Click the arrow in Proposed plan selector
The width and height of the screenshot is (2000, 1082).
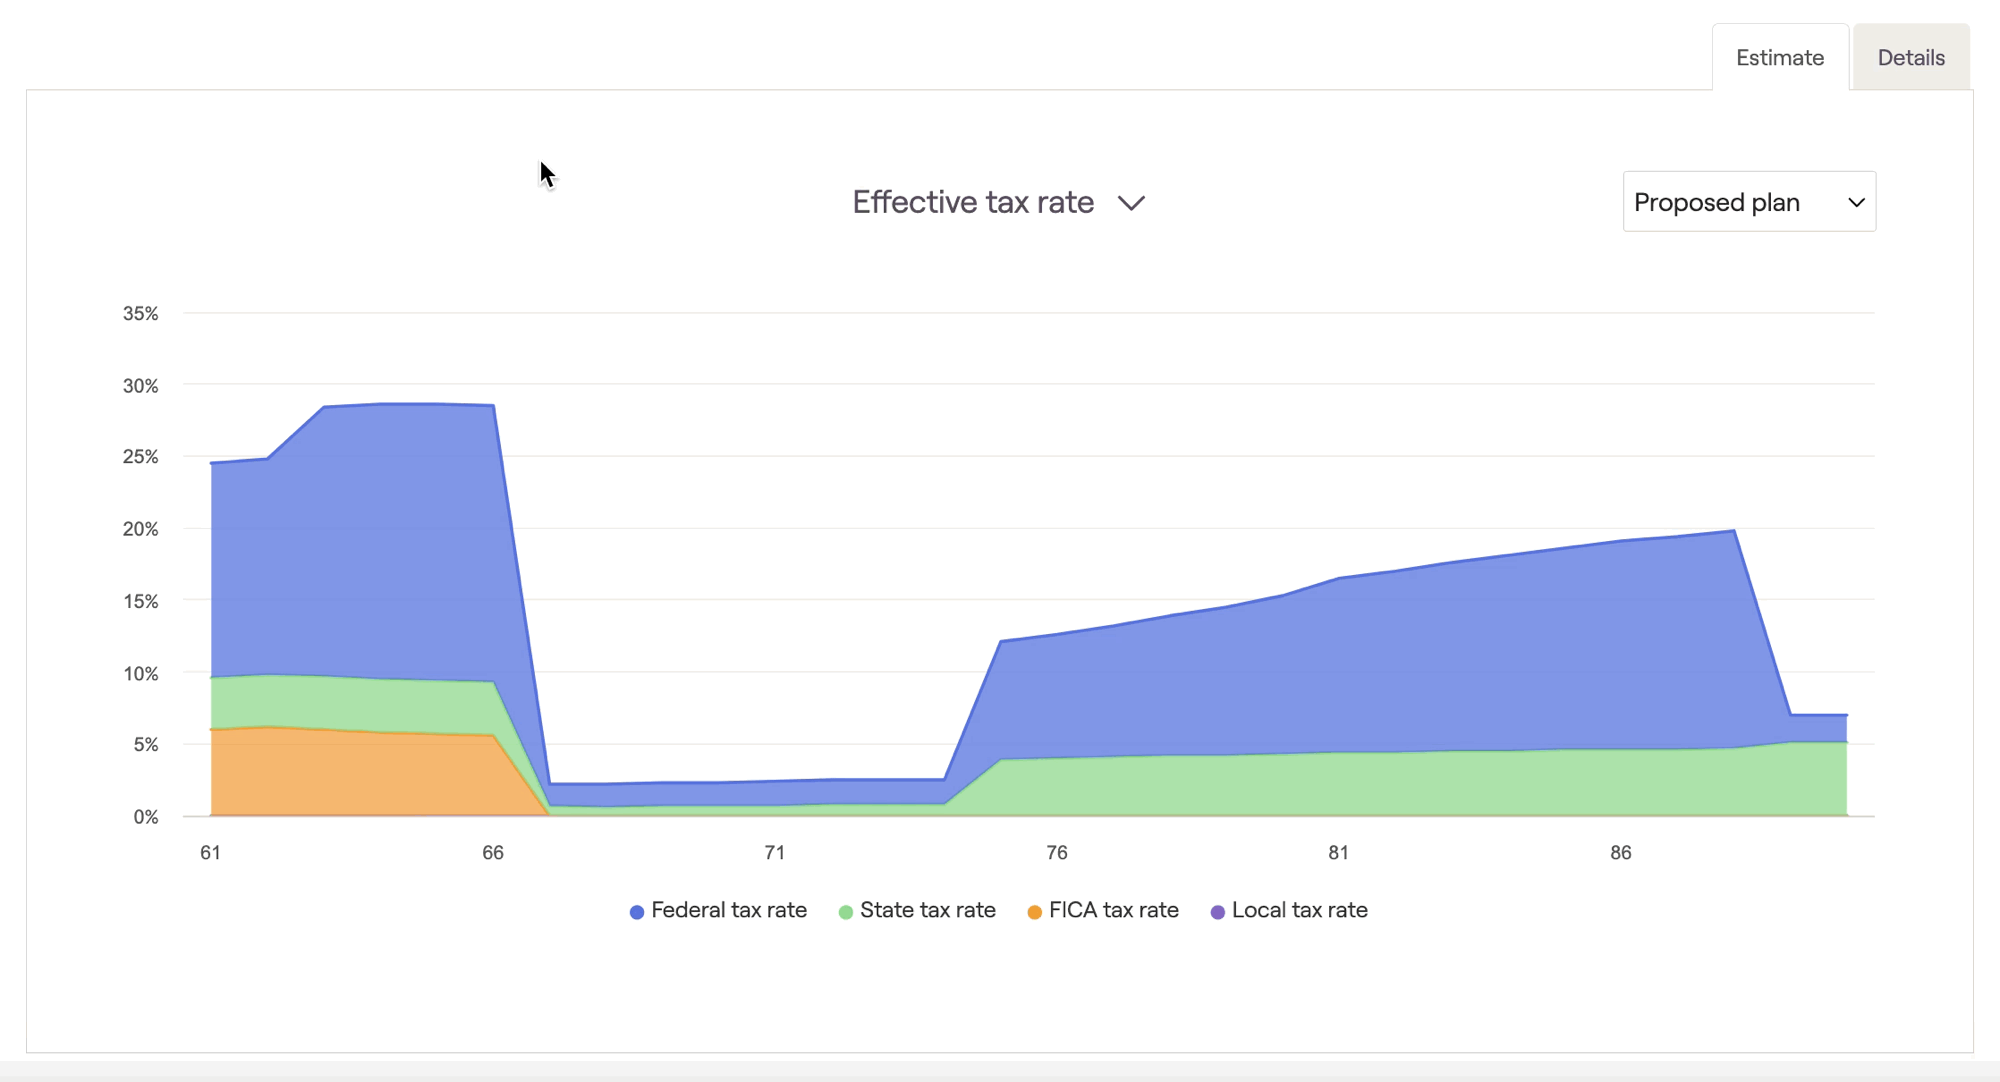coord(1856,202)
